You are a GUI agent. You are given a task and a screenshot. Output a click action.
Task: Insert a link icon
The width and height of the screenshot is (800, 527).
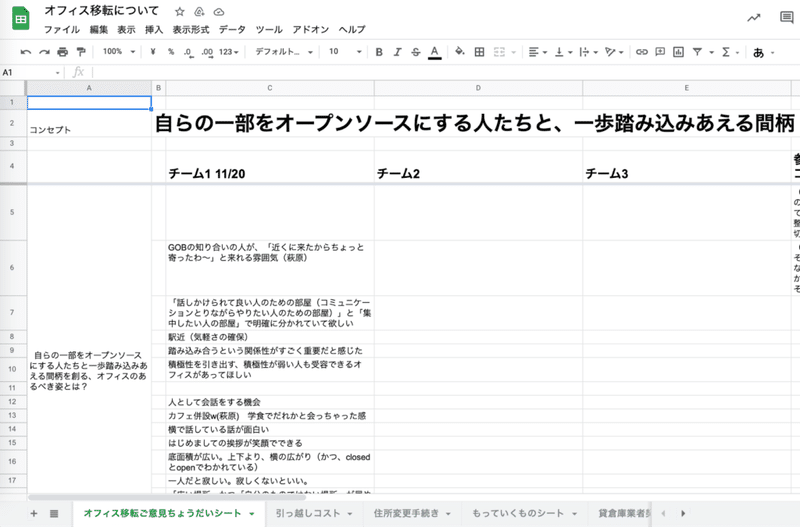click(642, 52)
